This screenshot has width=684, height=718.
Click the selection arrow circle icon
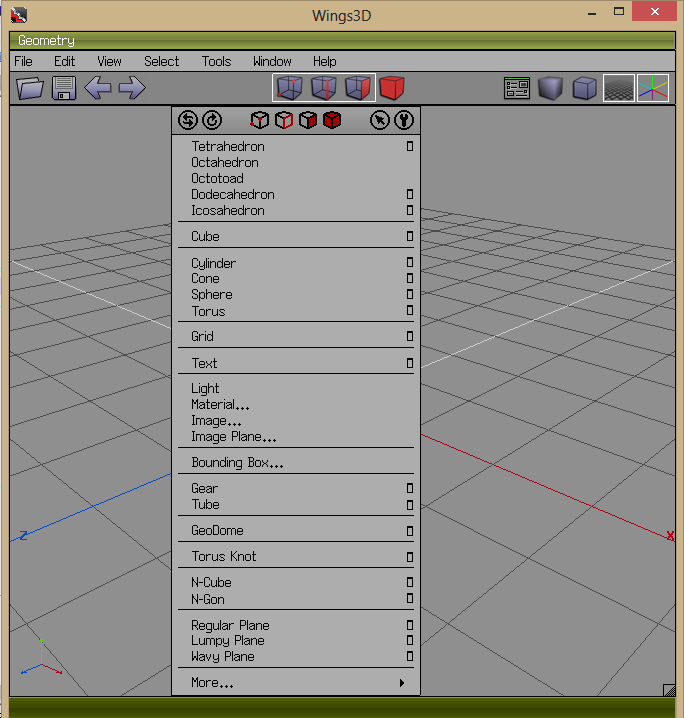point(380,120)
